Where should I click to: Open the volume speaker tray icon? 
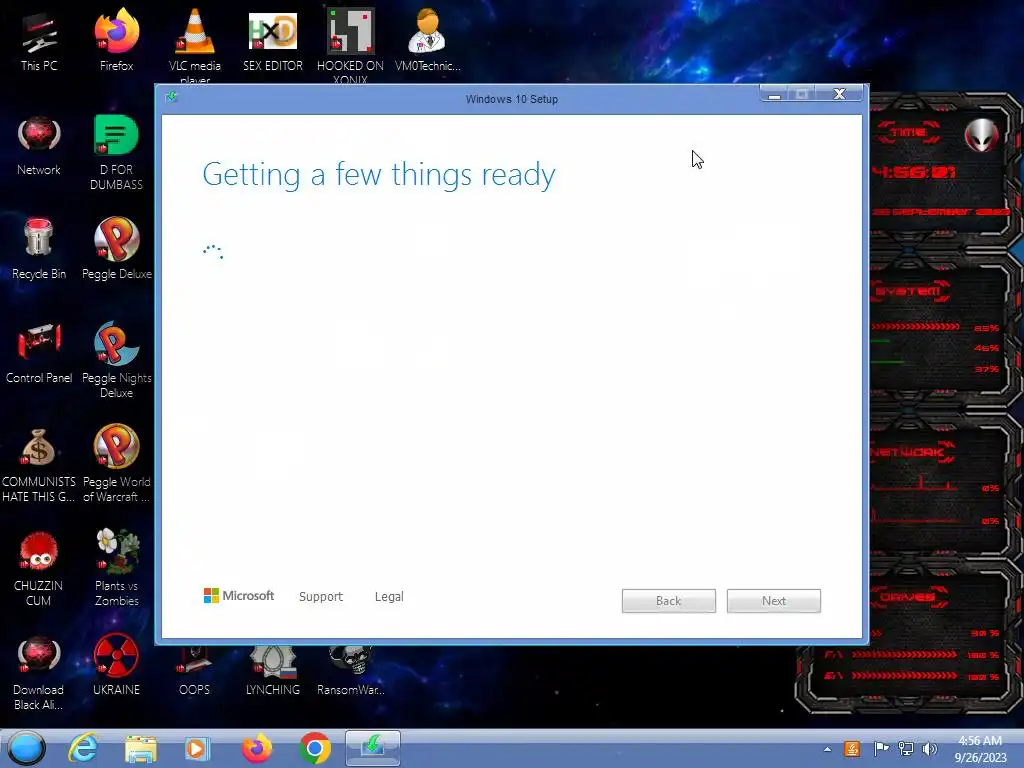click(x=929, y=748)
